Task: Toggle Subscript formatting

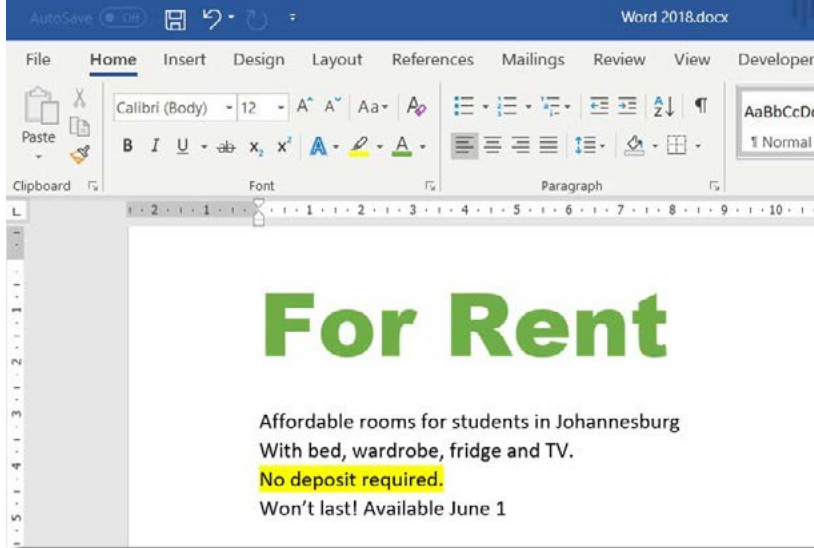Action: (x=256, y=147)
